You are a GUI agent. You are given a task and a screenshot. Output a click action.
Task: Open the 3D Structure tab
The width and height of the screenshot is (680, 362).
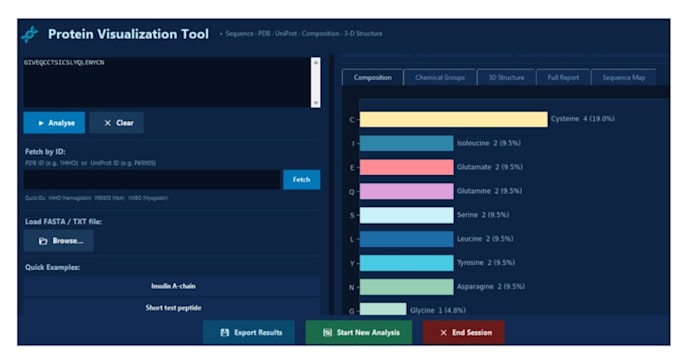pos(506,78)
